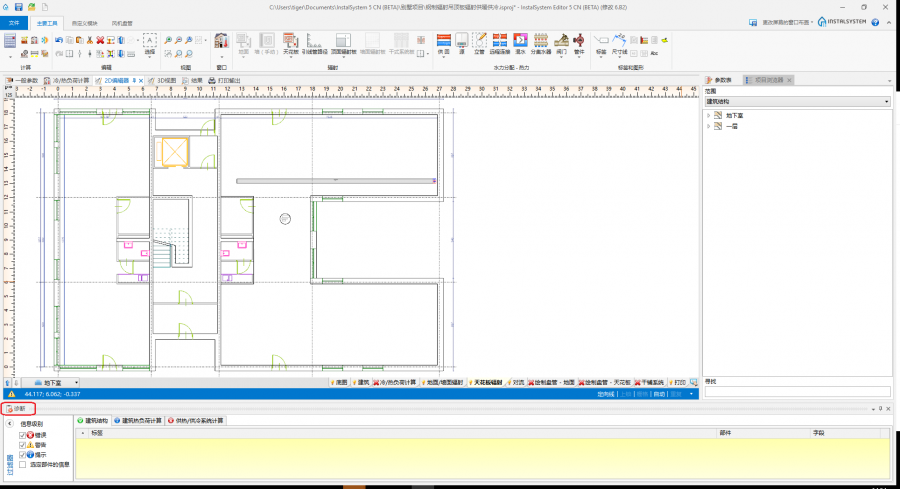Toggle the 警告 warnings checkbox
The height and width of the screenshot is (489, 900).
[23, 445]
